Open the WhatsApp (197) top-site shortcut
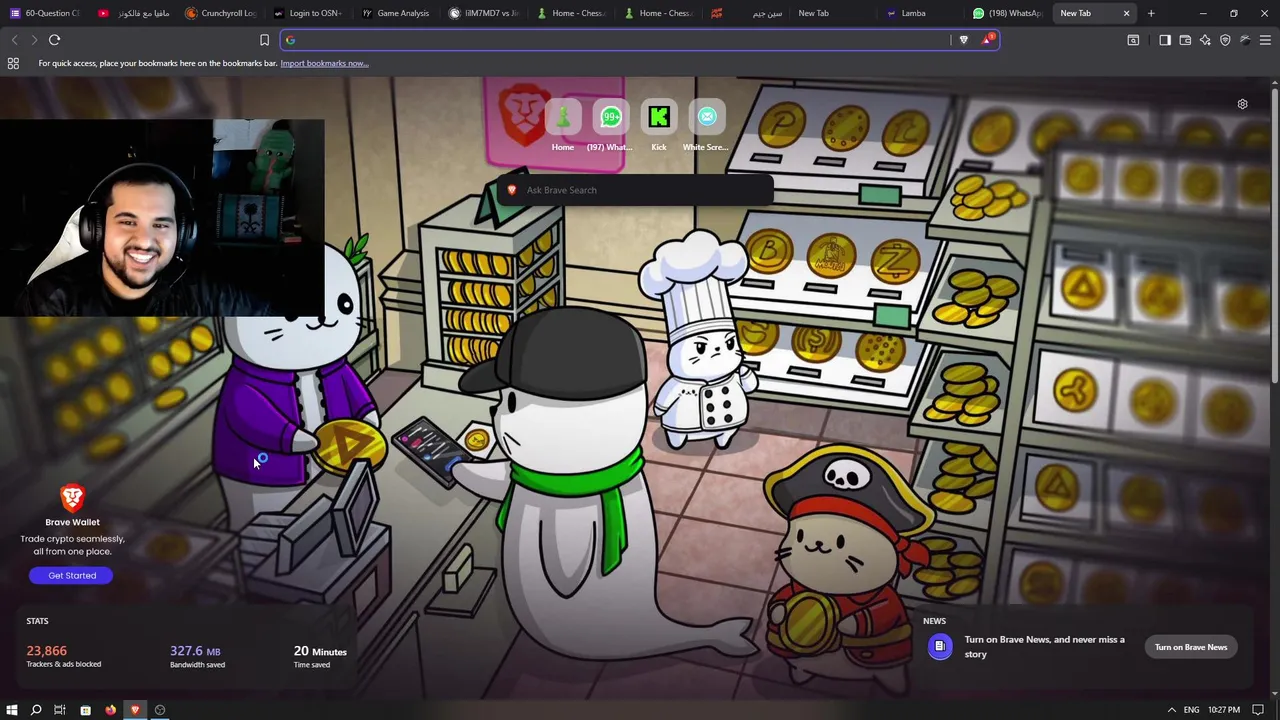Viewport: 1280px width, 720px height. click(x=610, y=126)
